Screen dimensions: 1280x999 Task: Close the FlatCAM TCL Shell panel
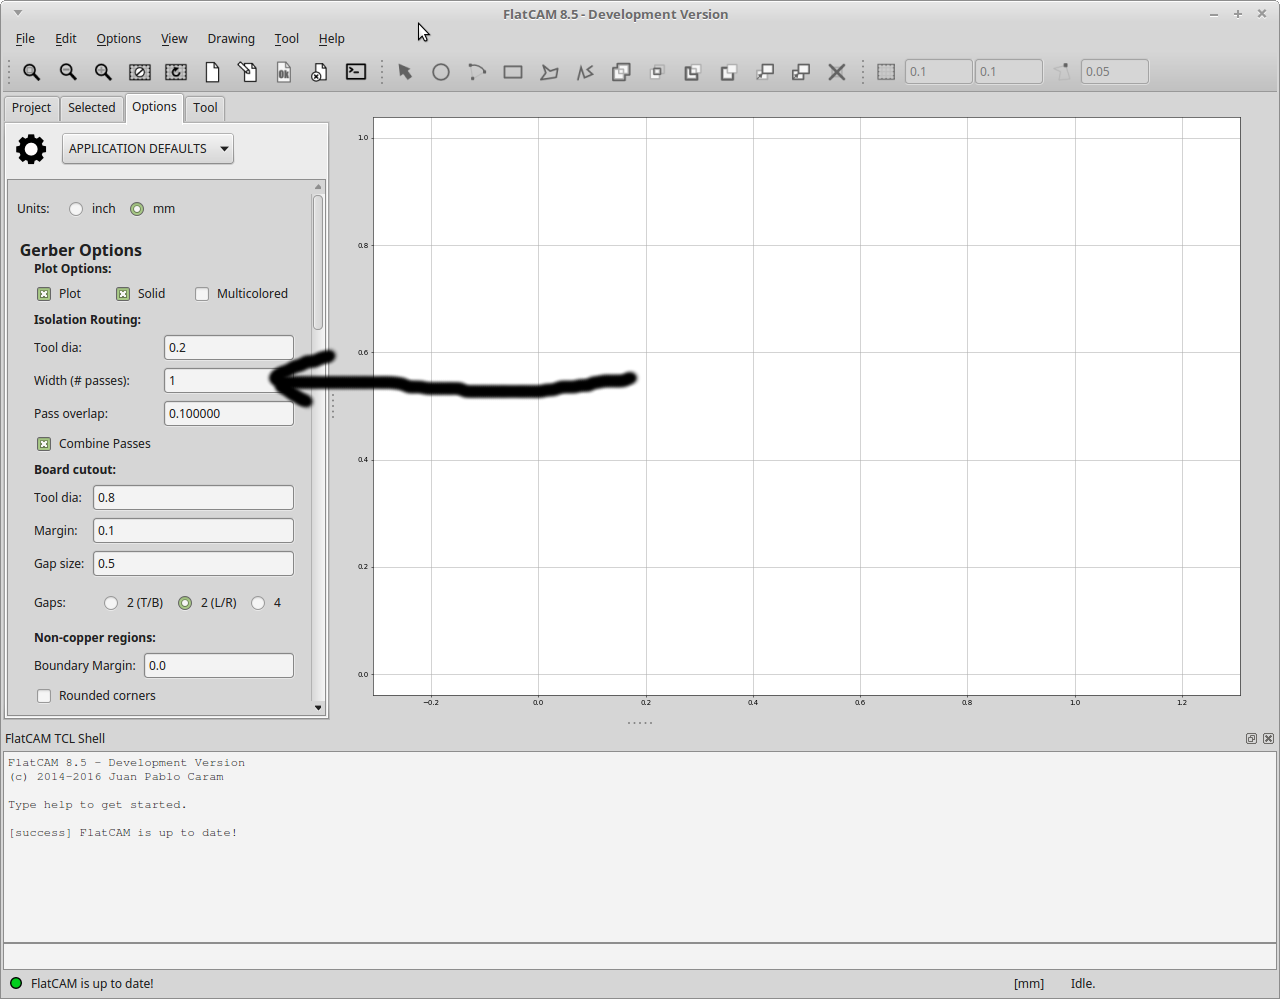pyautogui.click(x=1268, y=739)
